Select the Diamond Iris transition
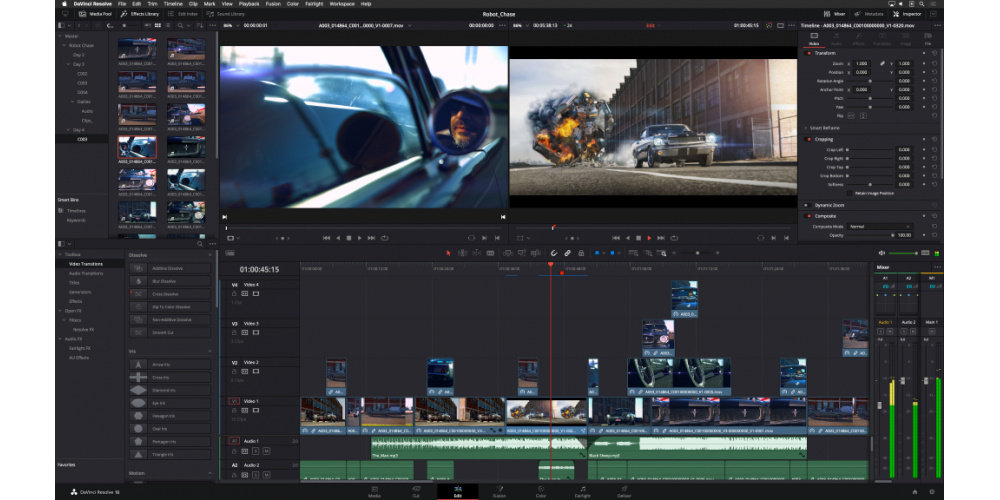 point(170,390)
